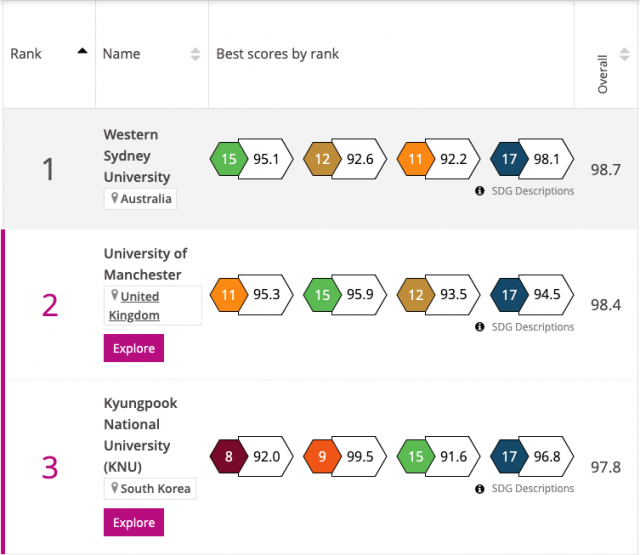Explore the University of Manchester

(x=133, y=348)
